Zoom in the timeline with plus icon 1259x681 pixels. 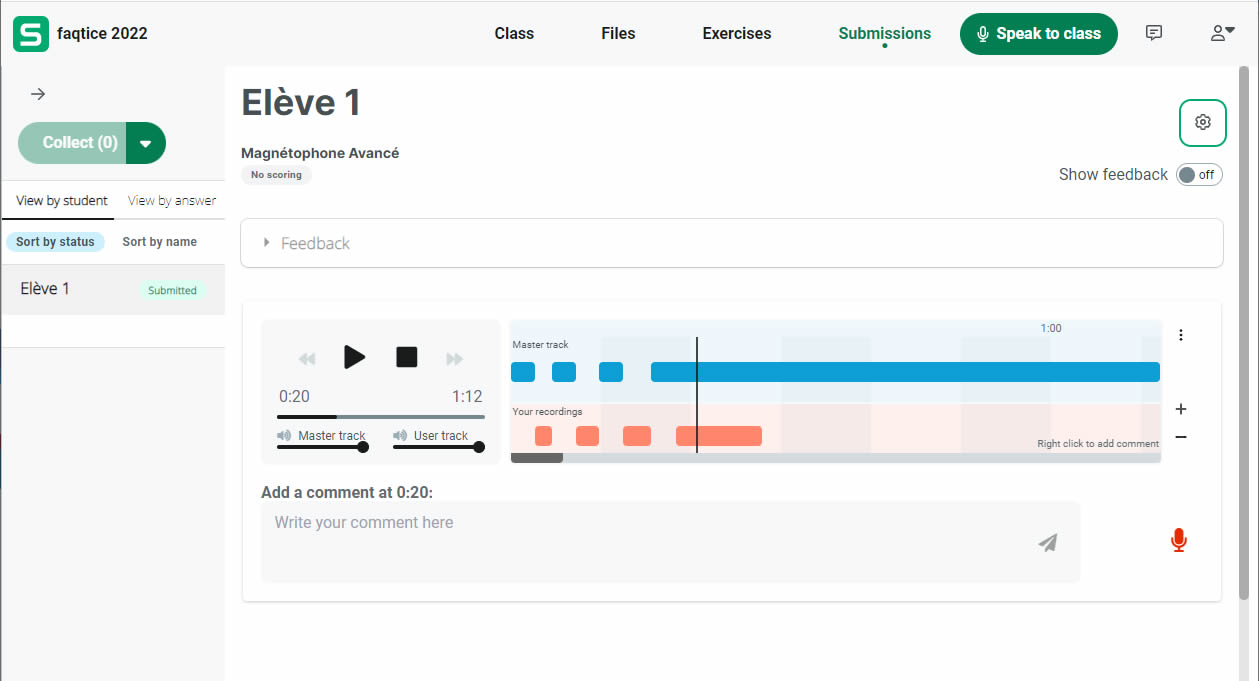pos(1181,409)
